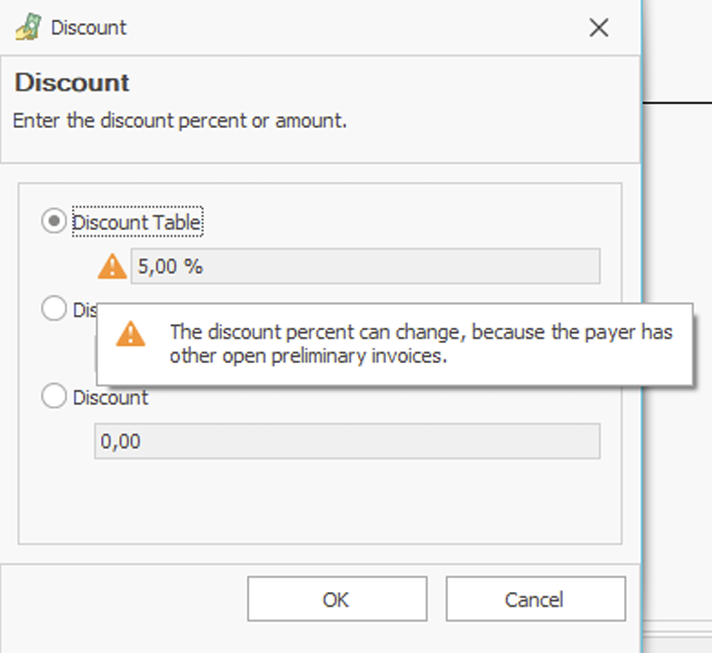Select the bottom Discount radio button
Viewport: 712px width, 653px height.
pyautogui.click(x=54, y=396)
